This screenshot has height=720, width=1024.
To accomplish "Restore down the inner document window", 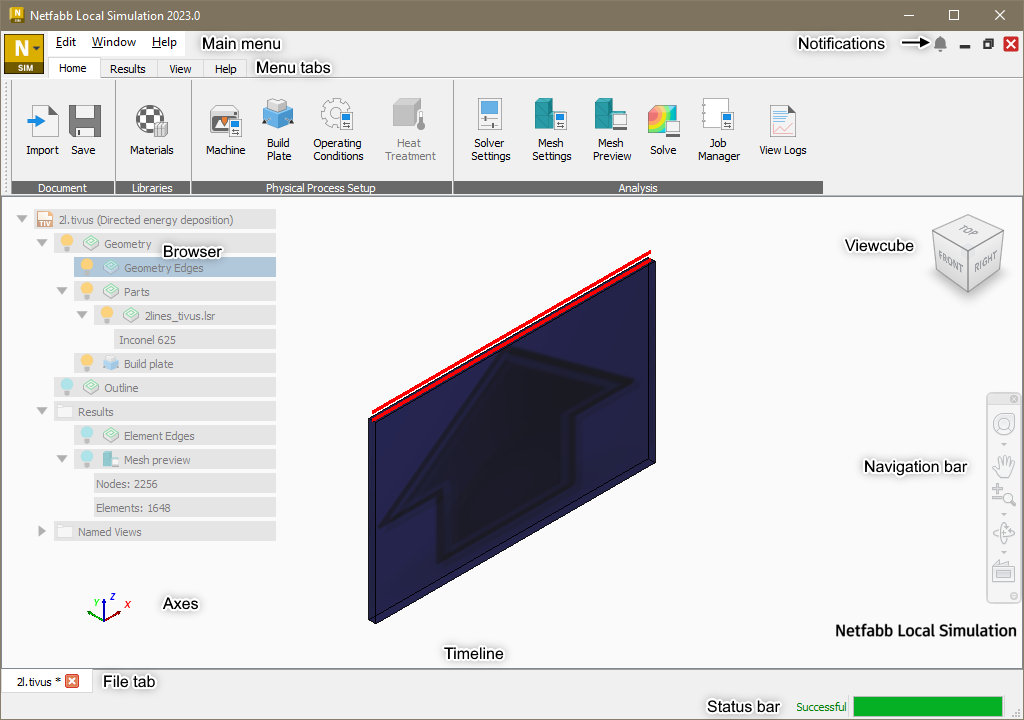I will (988, 44).
